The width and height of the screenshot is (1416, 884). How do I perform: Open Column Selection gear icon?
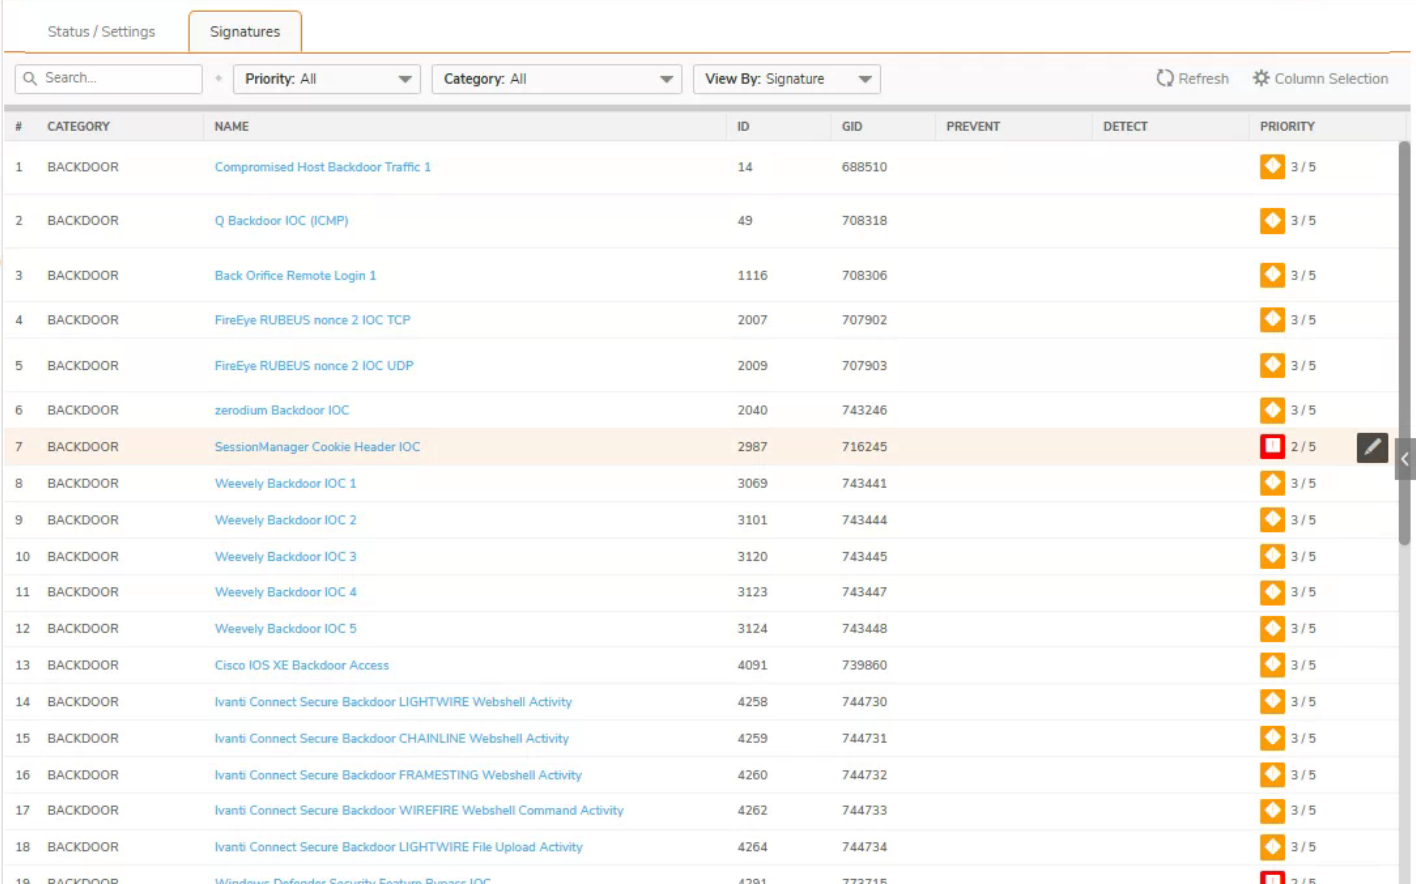pos(1261,78)
